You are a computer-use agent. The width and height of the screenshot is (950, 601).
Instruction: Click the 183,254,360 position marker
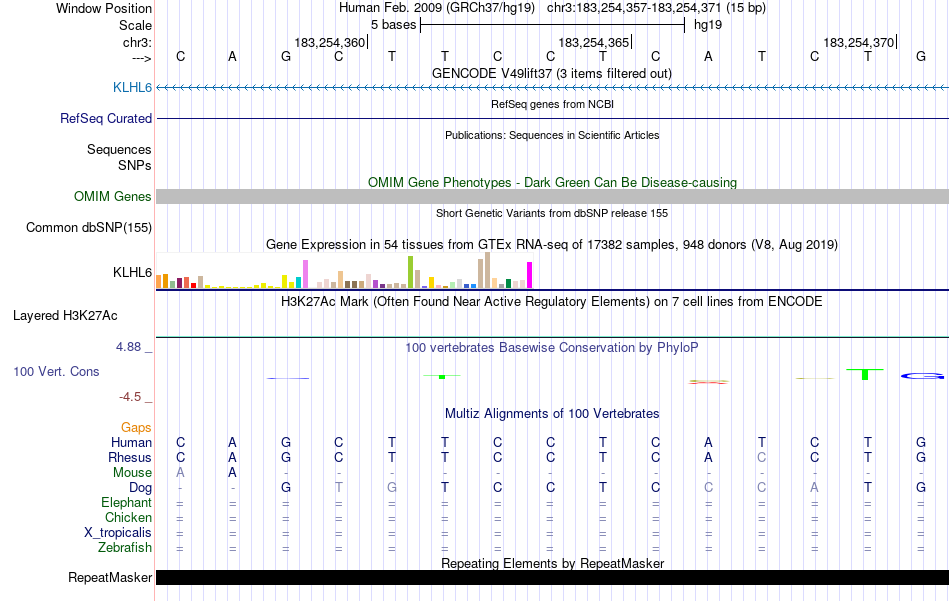330,42
